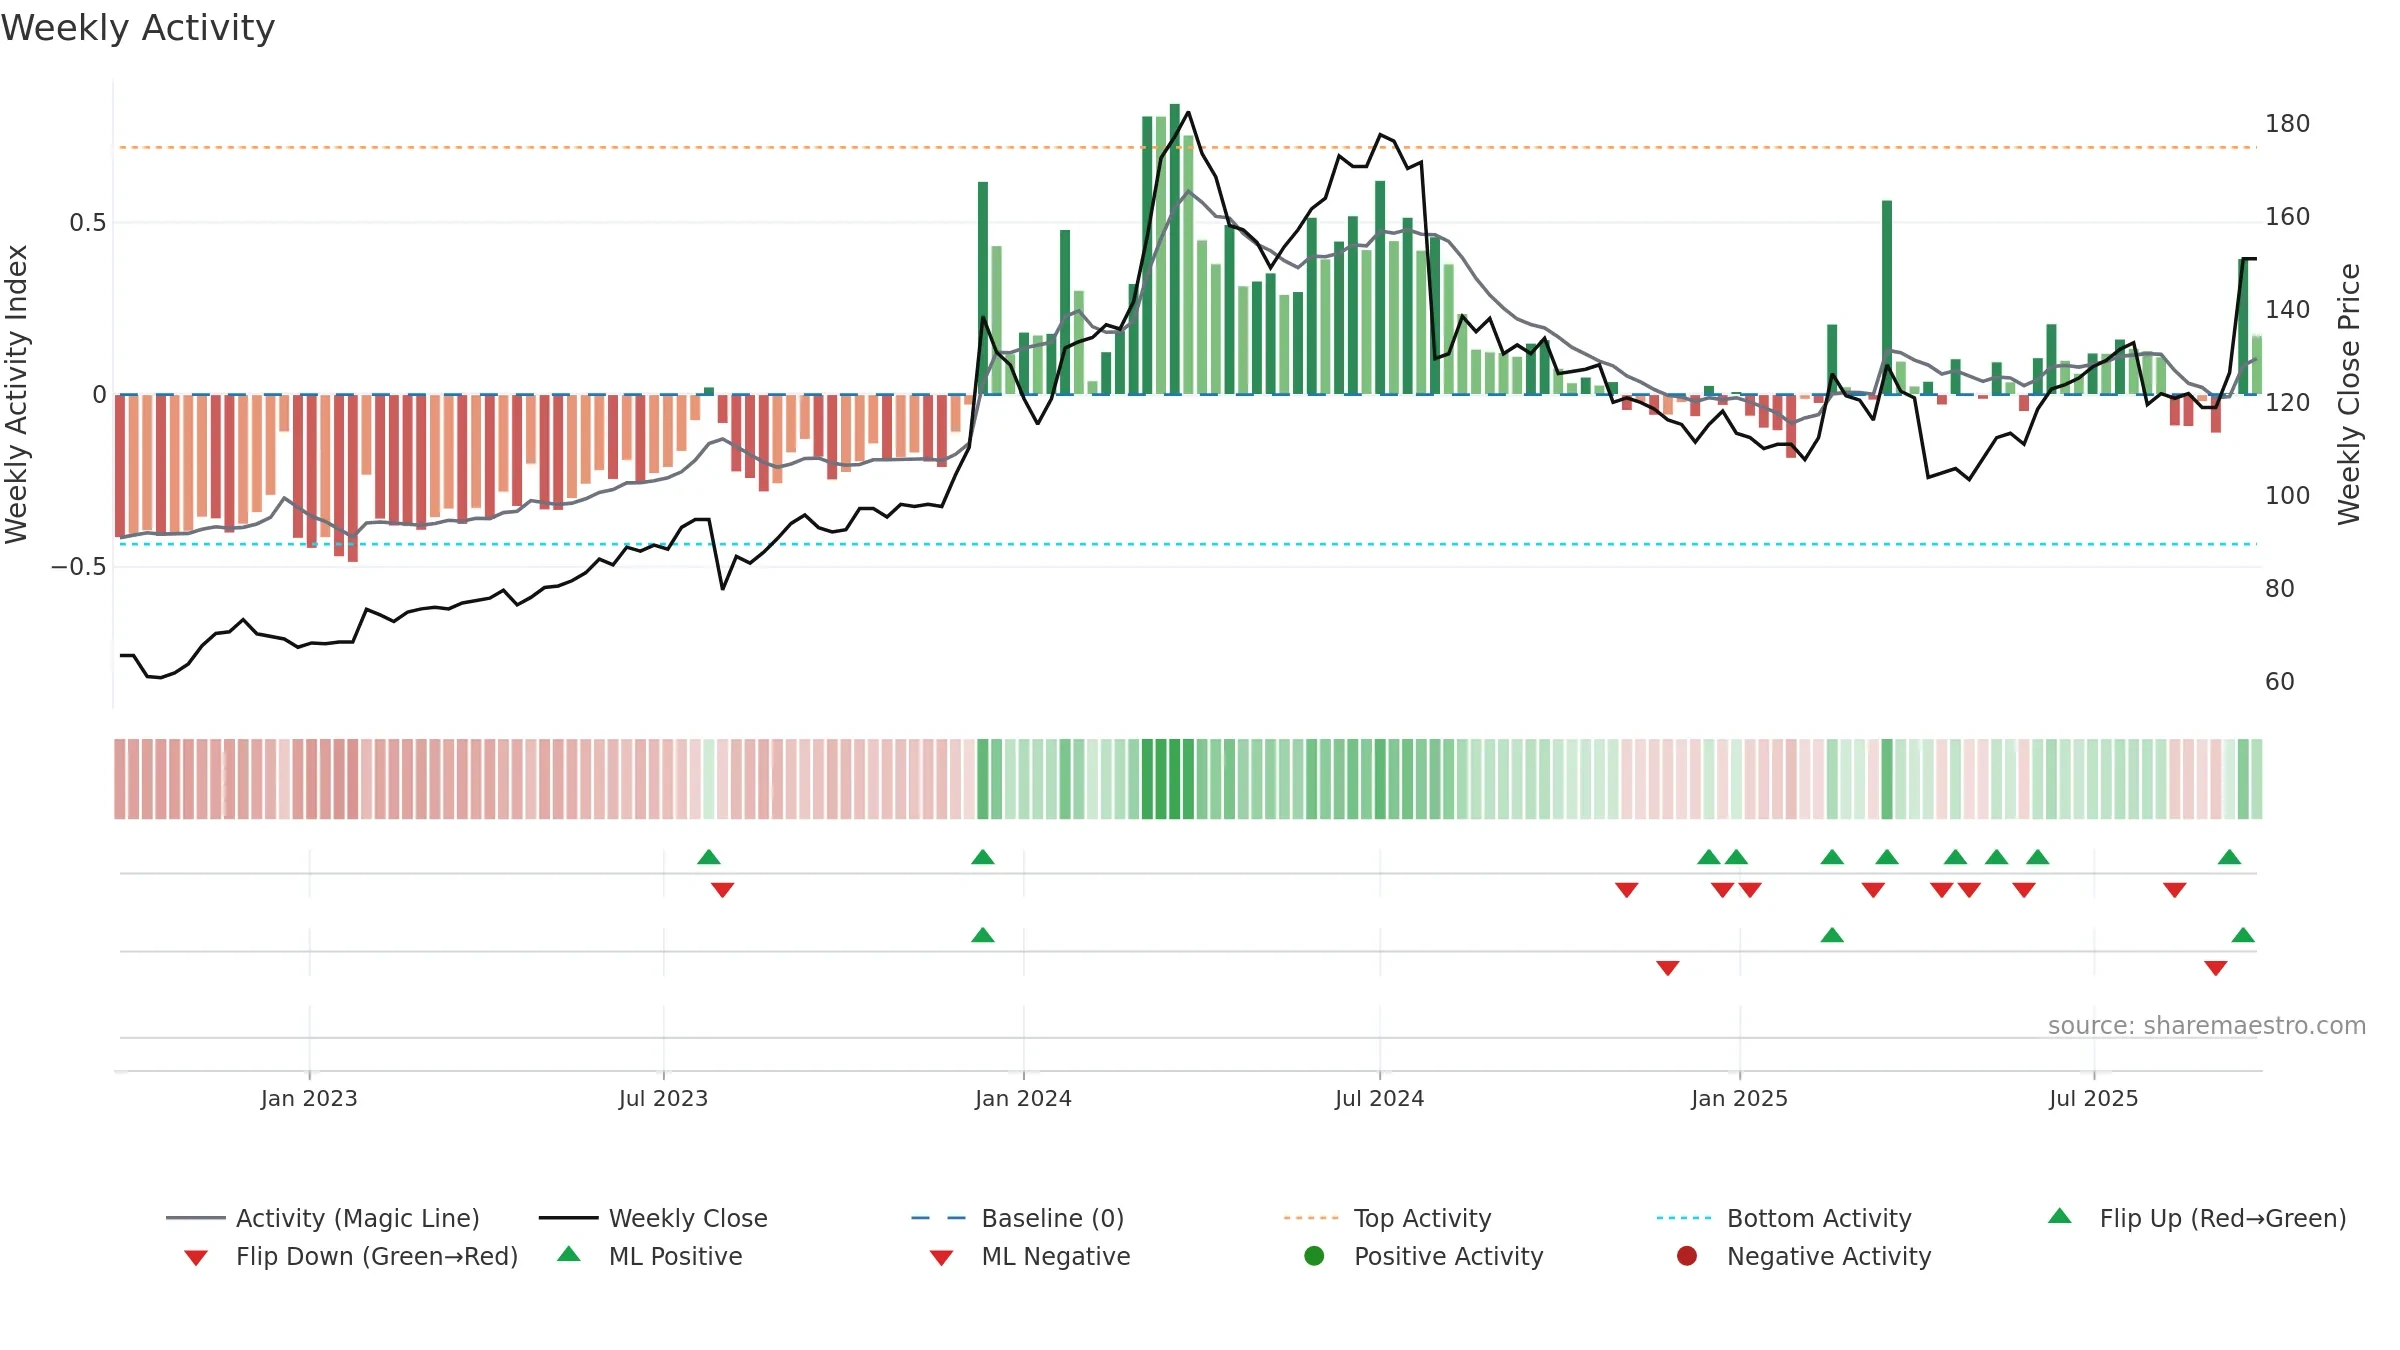
Task: Click the cyan dotted Bottom Activity line sample
Action: pyautogui.click(x=1684, y=1218)
